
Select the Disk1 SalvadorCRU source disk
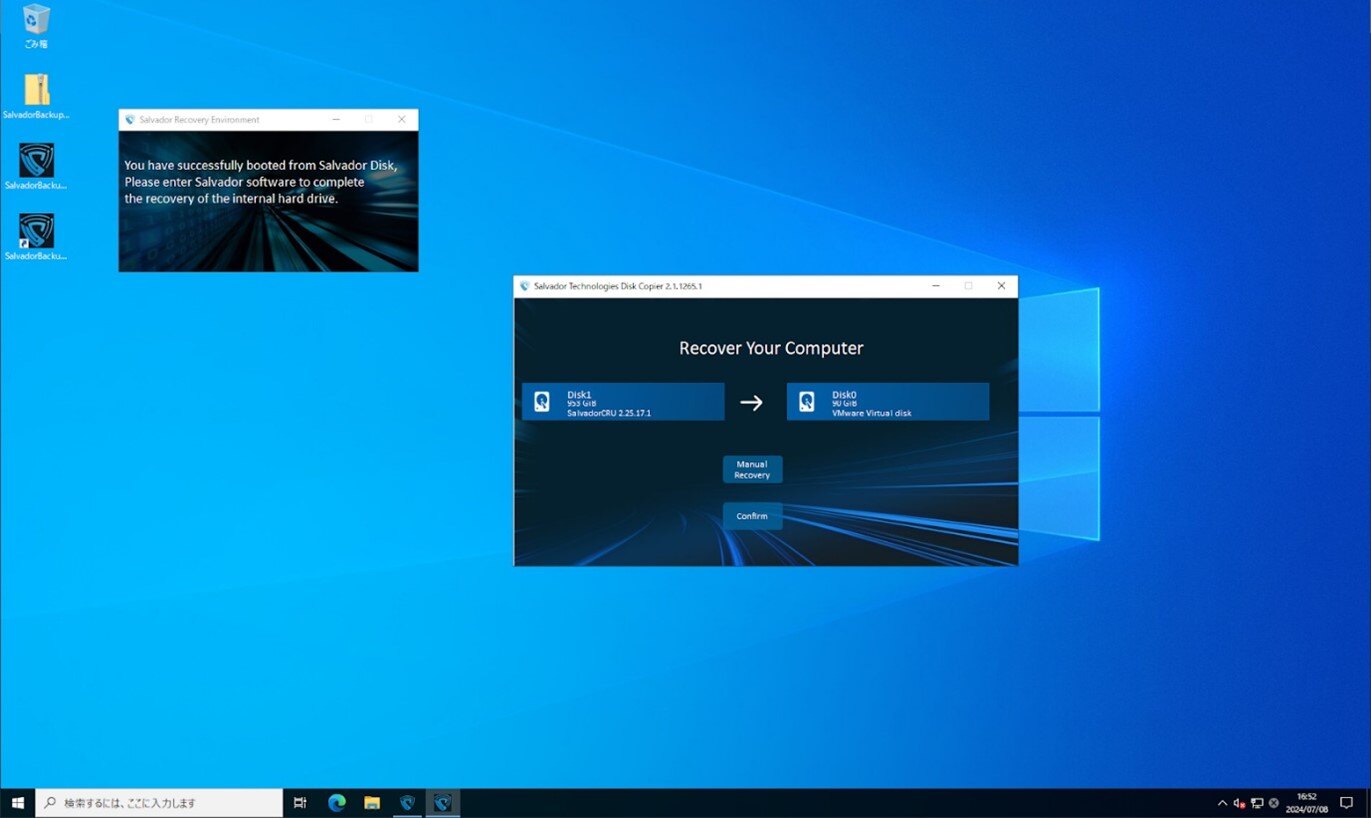623,401
